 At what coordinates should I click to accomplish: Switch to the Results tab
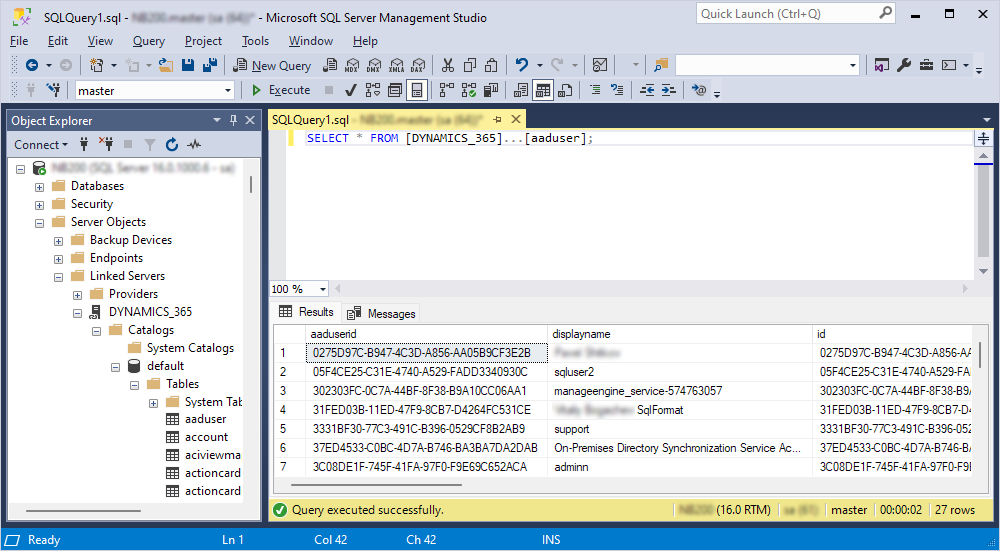(307, 312)
